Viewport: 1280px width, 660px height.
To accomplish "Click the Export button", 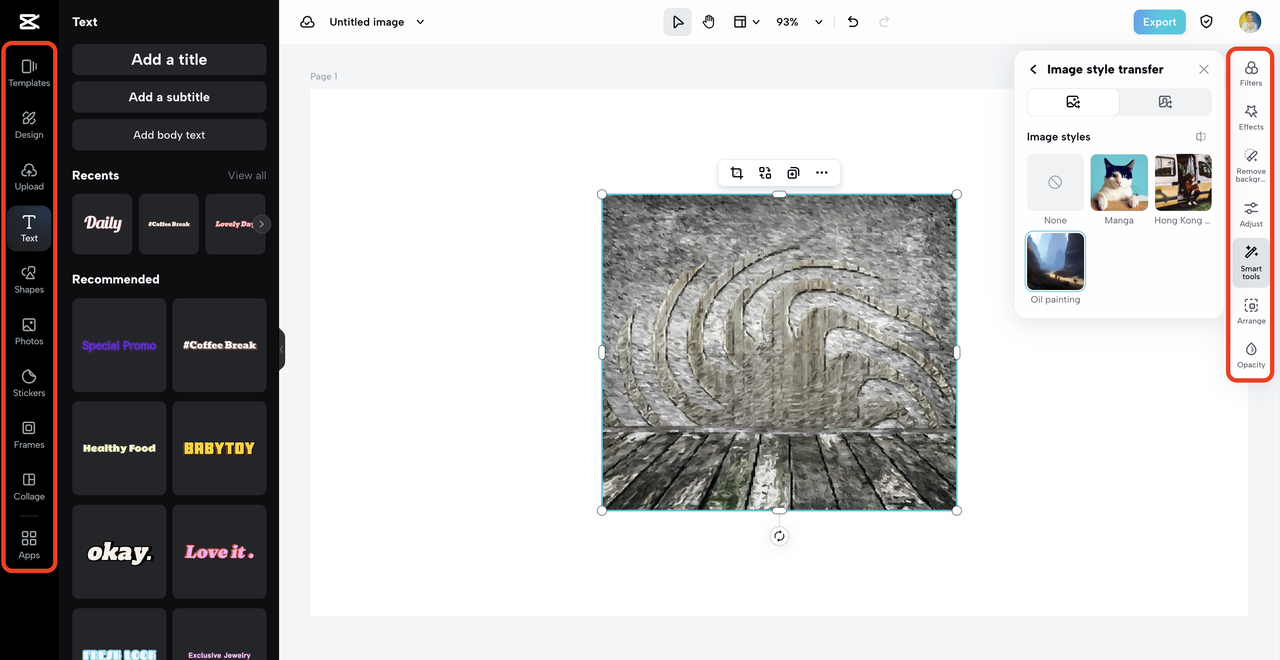I will 1159,22.
